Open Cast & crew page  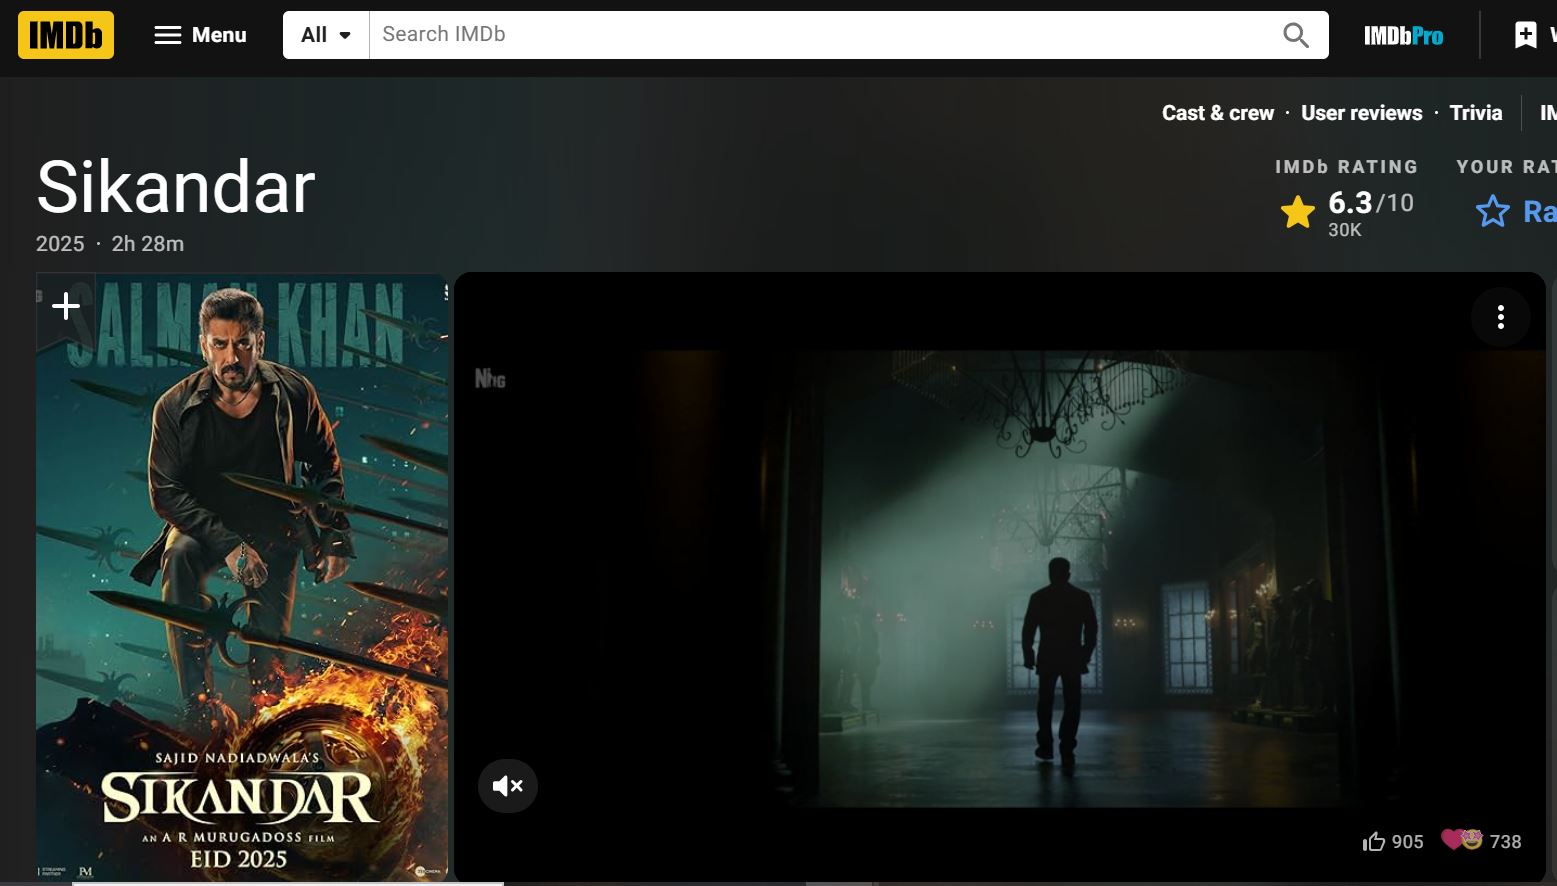click(1217, 113)
